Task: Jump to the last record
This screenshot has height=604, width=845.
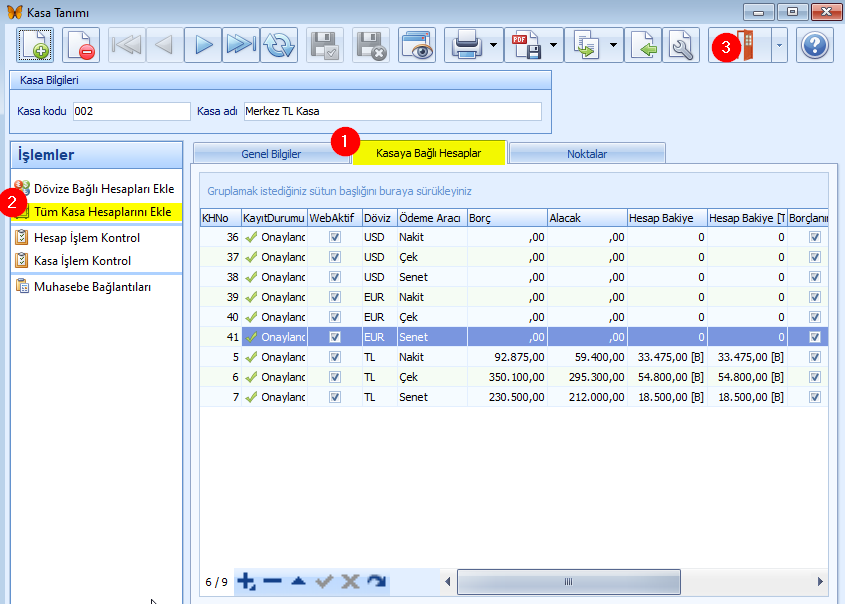Action: pos(241,45)
